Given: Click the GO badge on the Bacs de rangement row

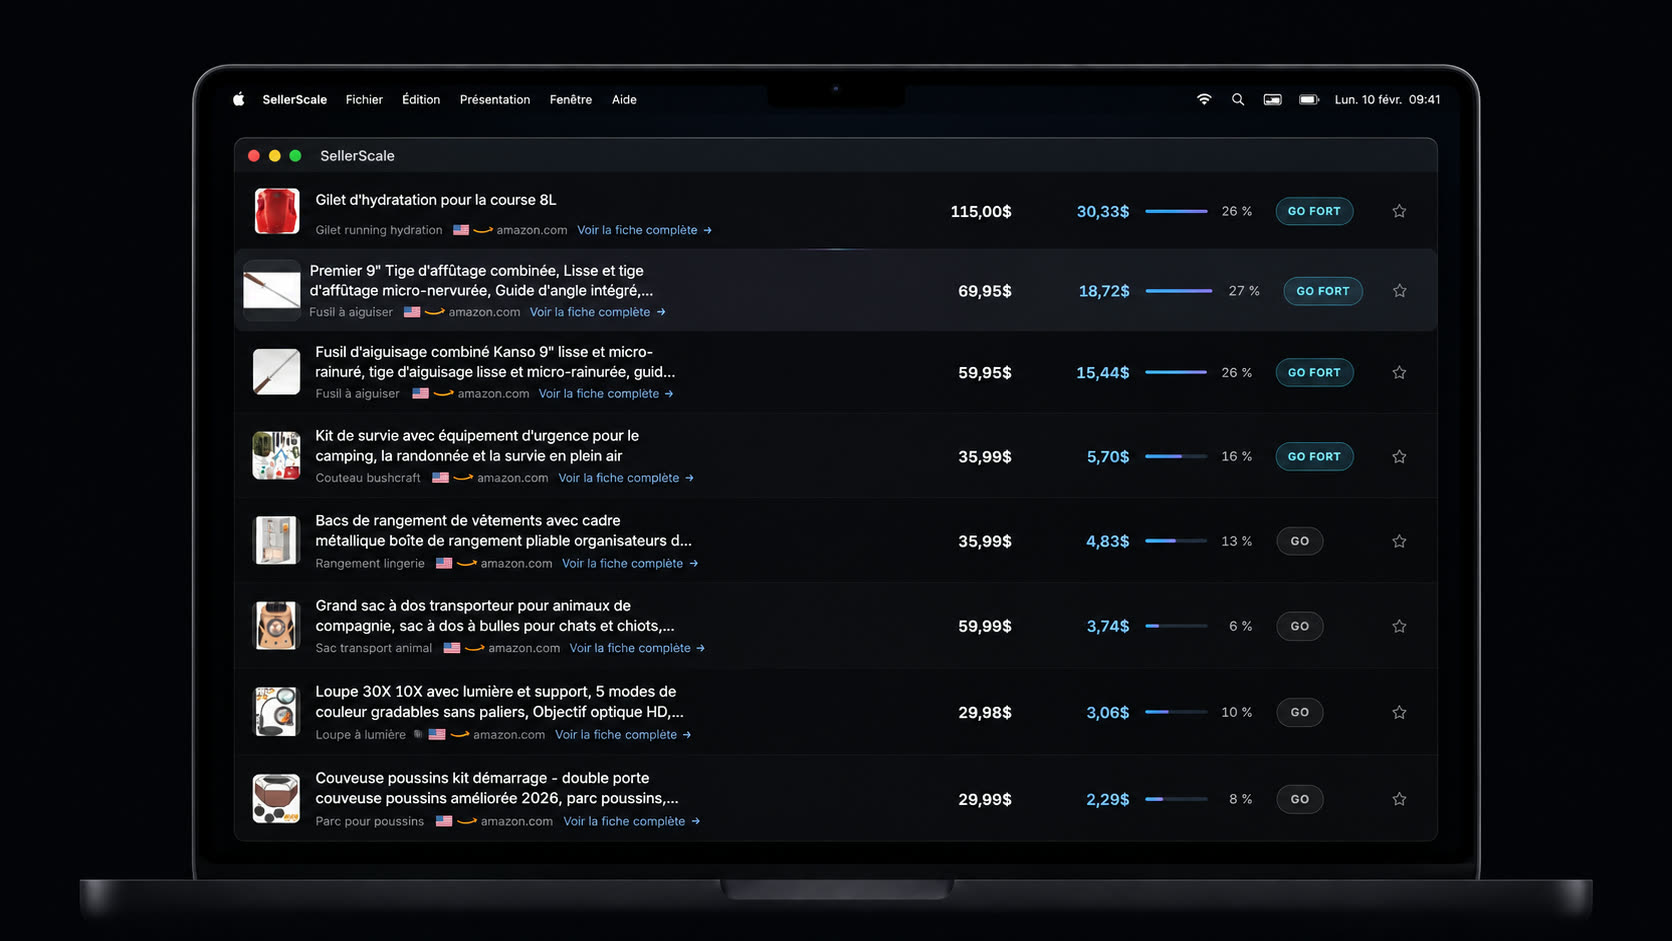Looking at the screenshot, I should (1300, 541).
